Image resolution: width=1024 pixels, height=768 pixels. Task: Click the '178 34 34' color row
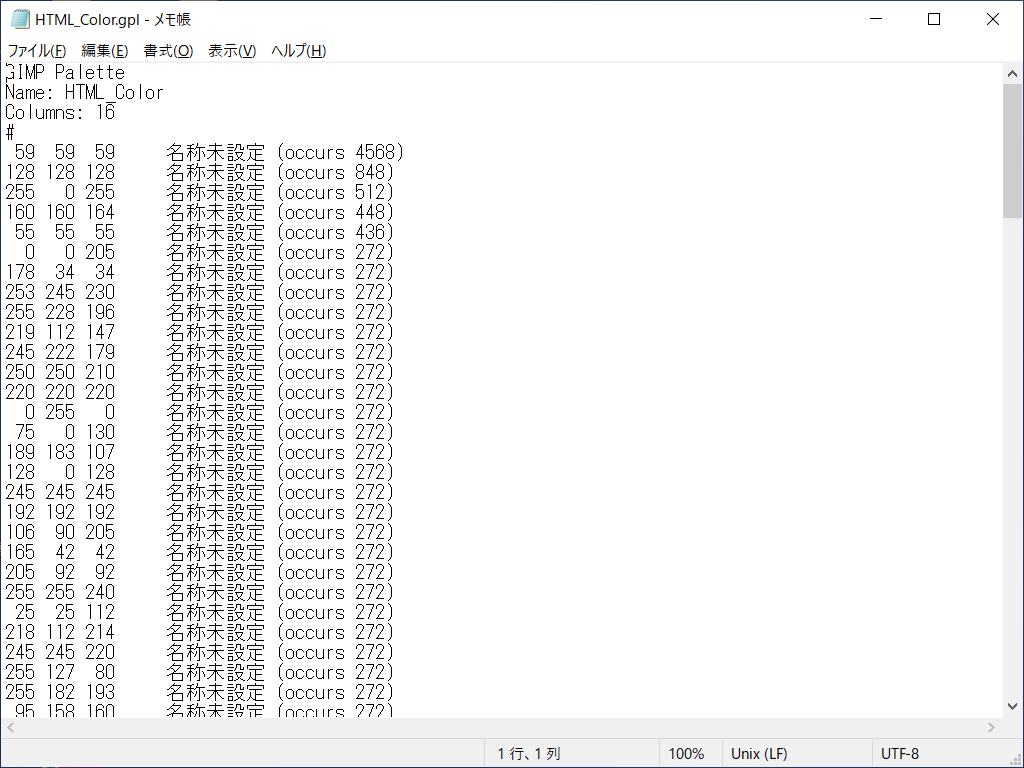(200, 272)
